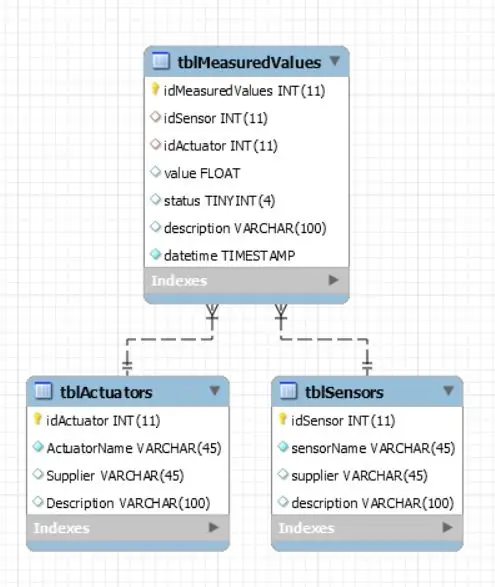Select the dashed relationship line to tblSensors
The height and width of the screenshot is (587, 495).
[324, 340]
